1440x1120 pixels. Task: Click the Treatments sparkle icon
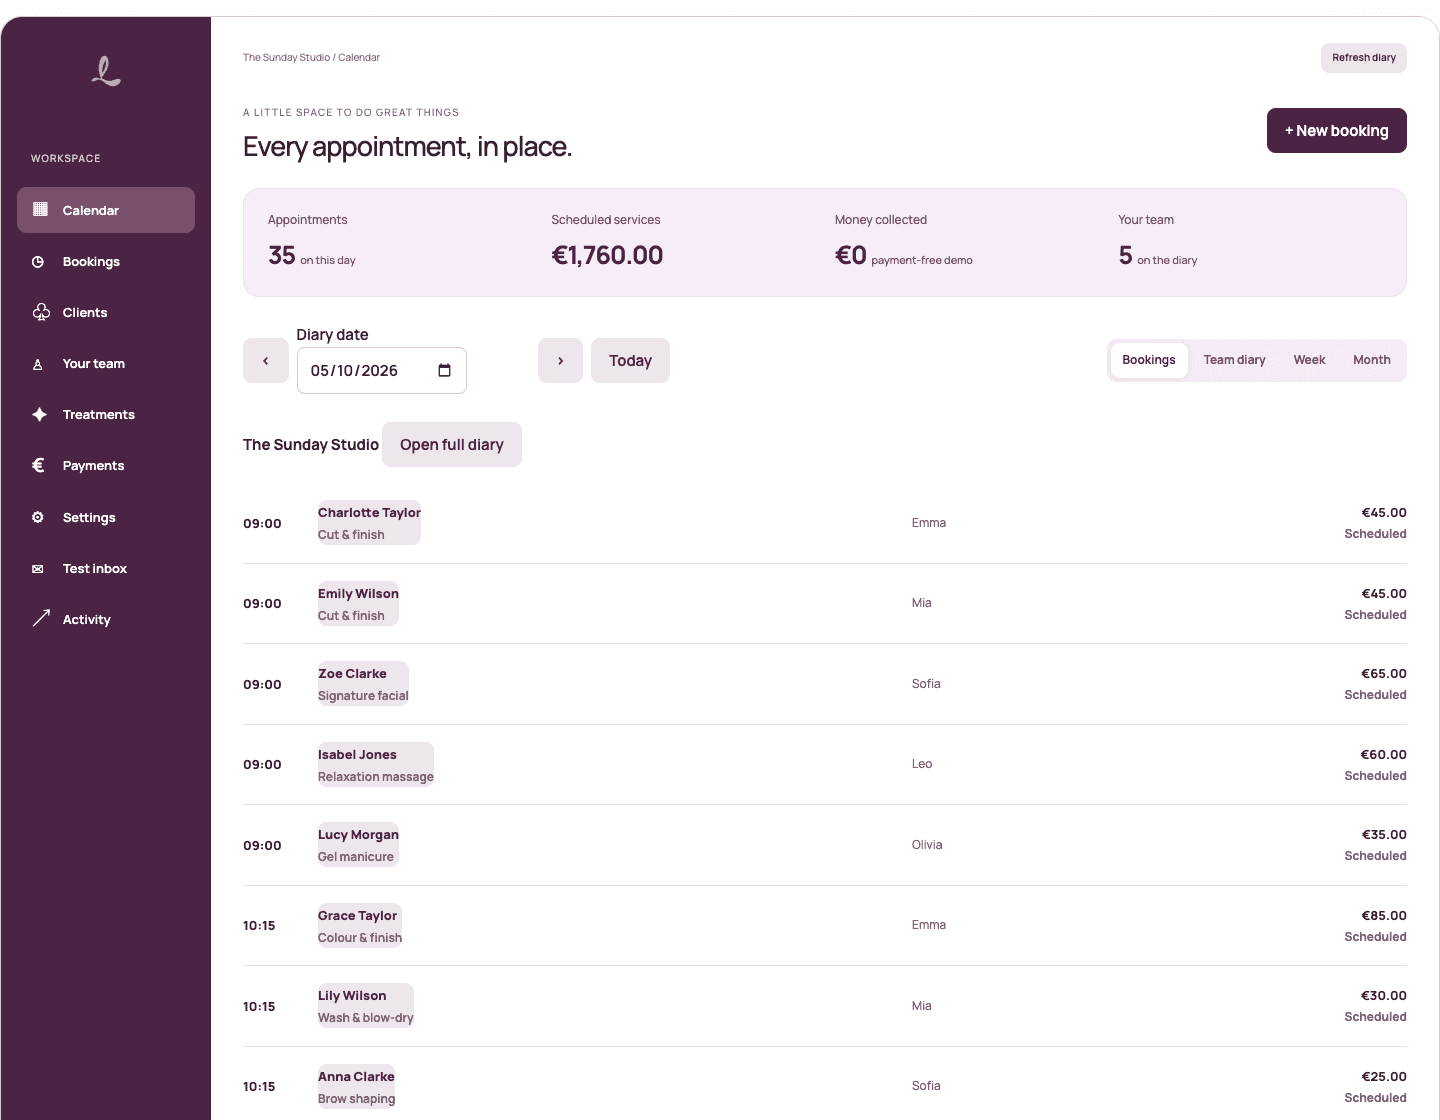pos(39,414)
